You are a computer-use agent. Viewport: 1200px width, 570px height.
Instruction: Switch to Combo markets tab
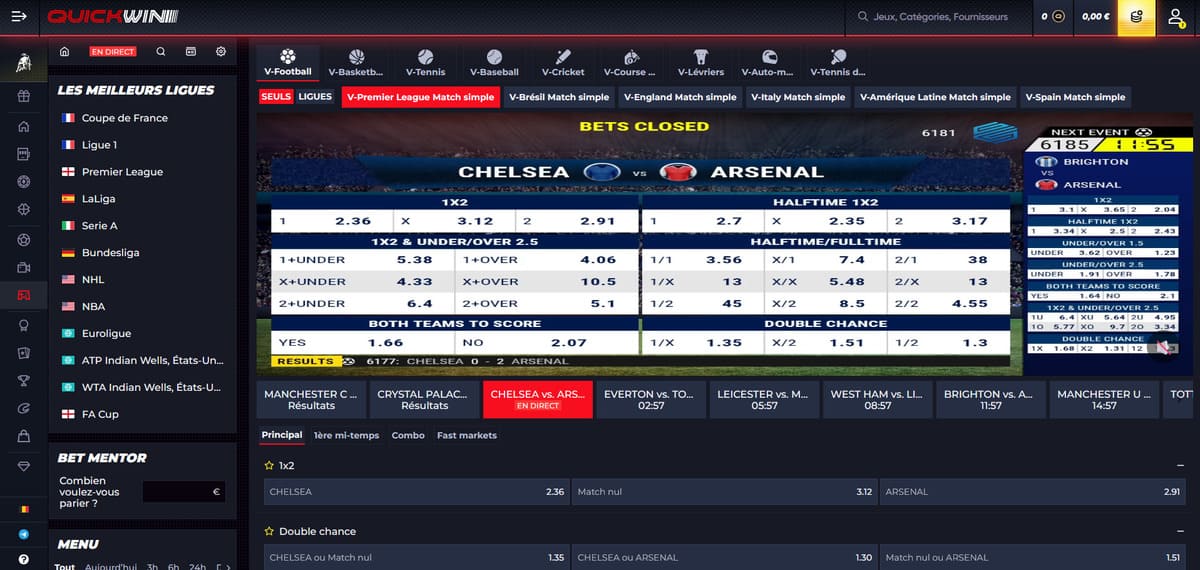click(408, 435)
